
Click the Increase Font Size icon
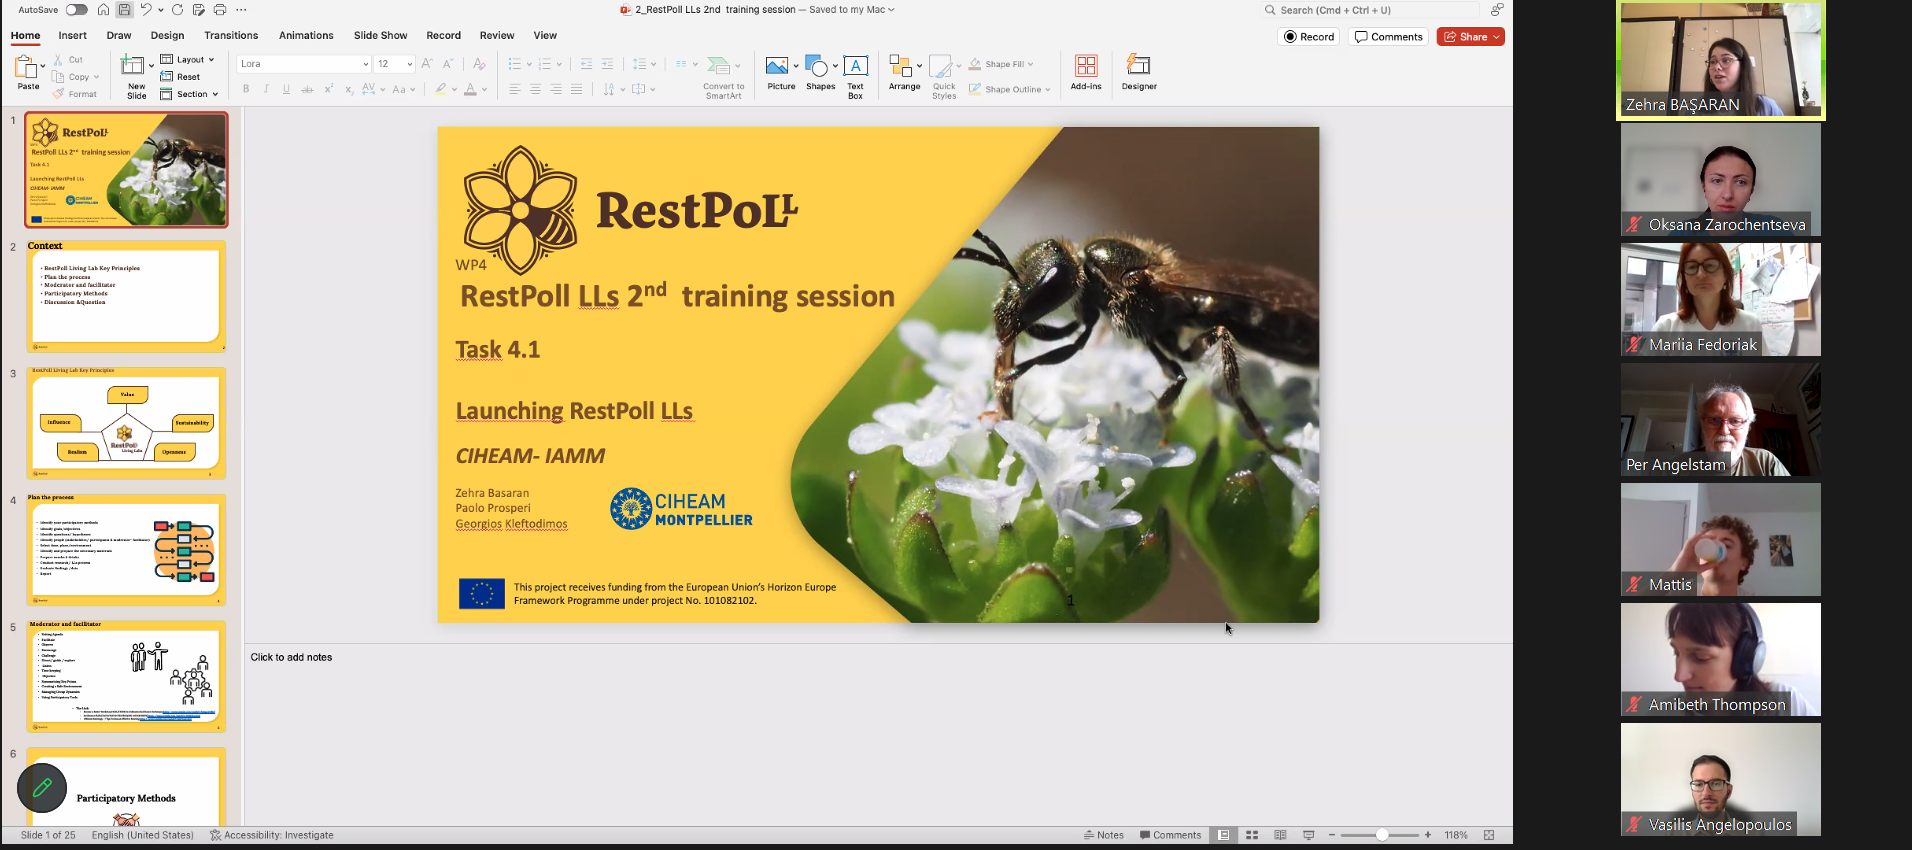pos(427,64)
